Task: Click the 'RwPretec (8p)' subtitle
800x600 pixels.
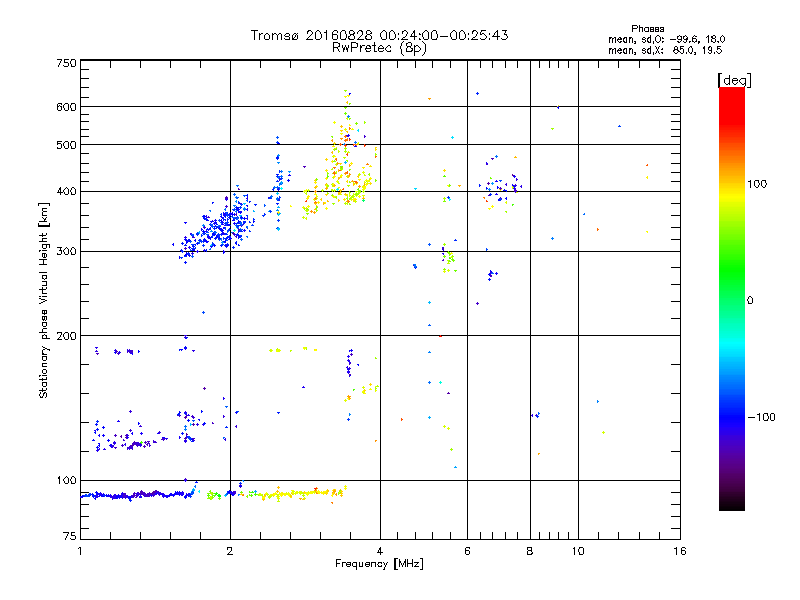Action: pyautogui.click(x=379, y=48)
